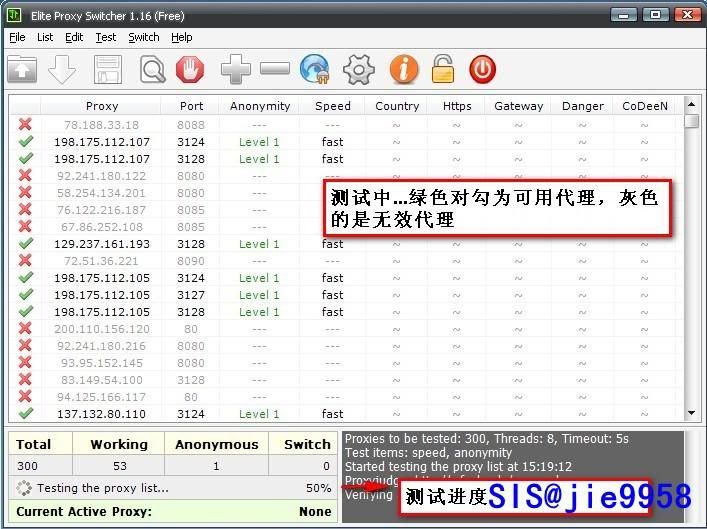Click the download proxy list arrow icon

pyautogui.click(x=62, y=69)
